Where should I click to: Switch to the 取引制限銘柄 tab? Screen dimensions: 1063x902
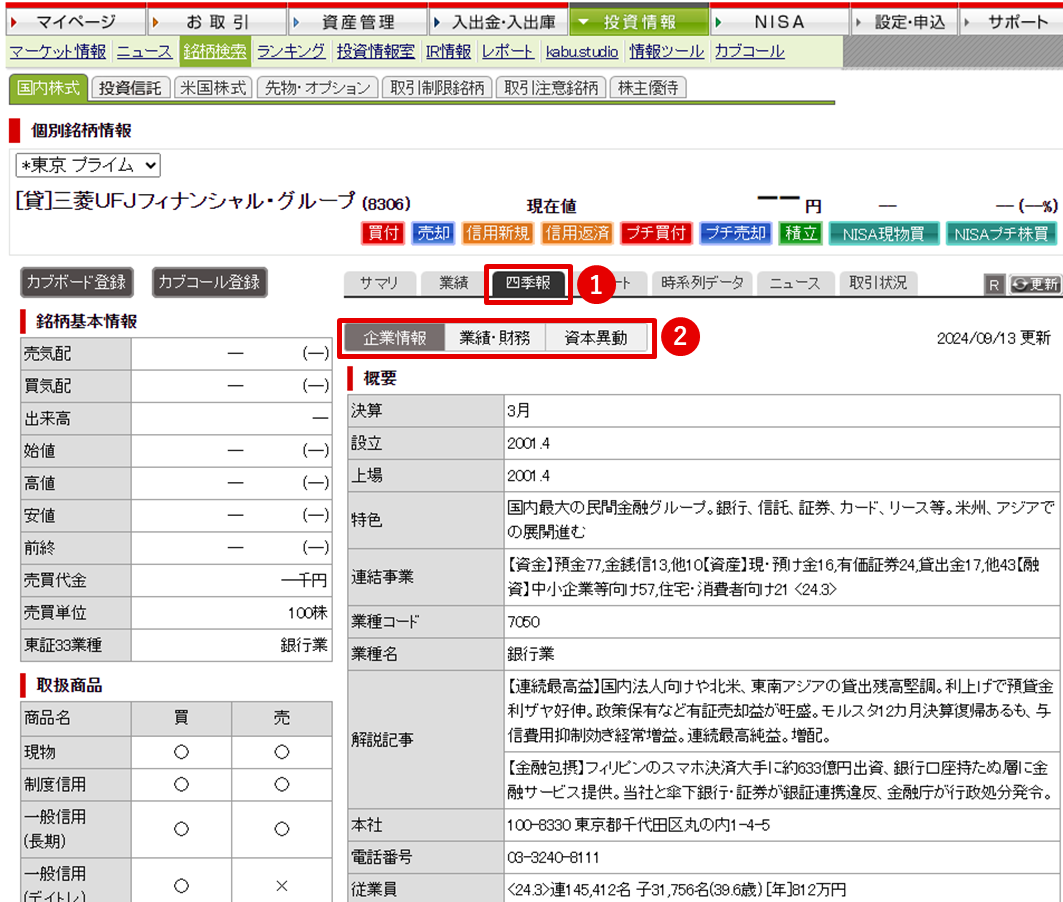[x=437, y=88]
